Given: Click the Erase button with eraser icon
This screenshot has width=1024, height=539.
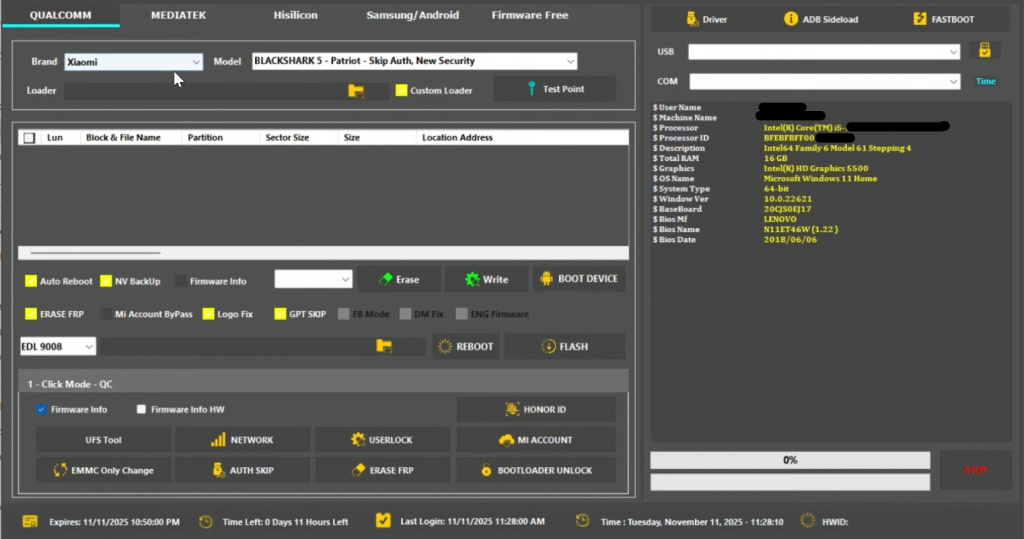Looking at the screenshot, I should pyautogui.click(x=399, y=279).
